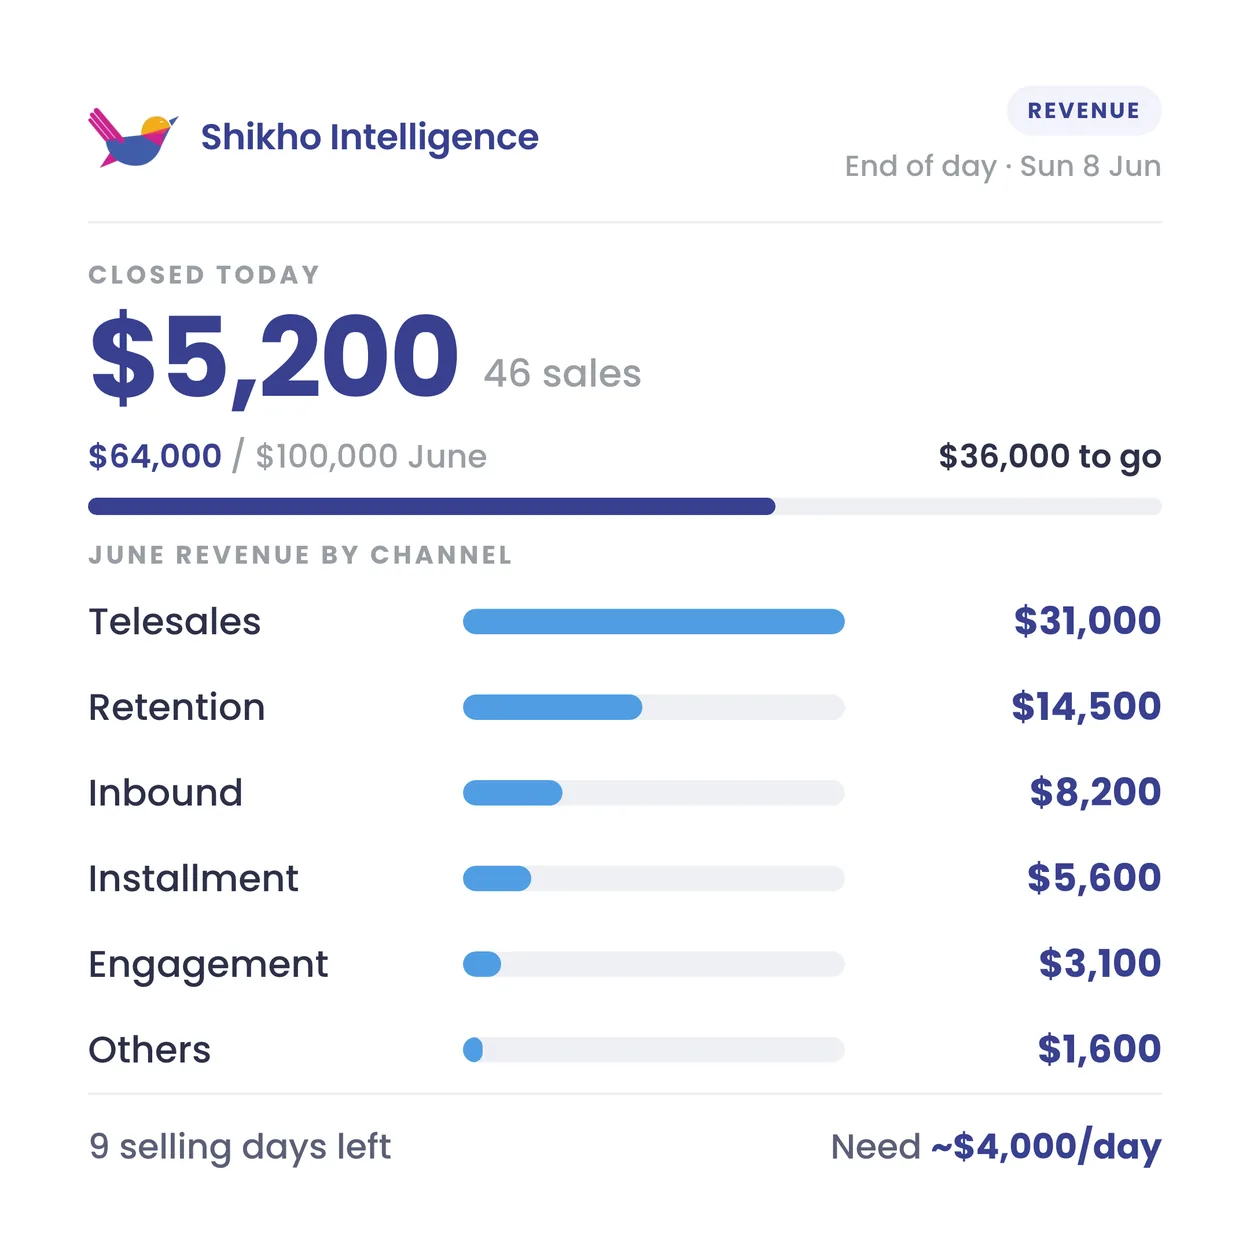The width and height of the screenshot is (1250, 1250).
Task: Click the Retention revenue bar
Action: point(654,708)
